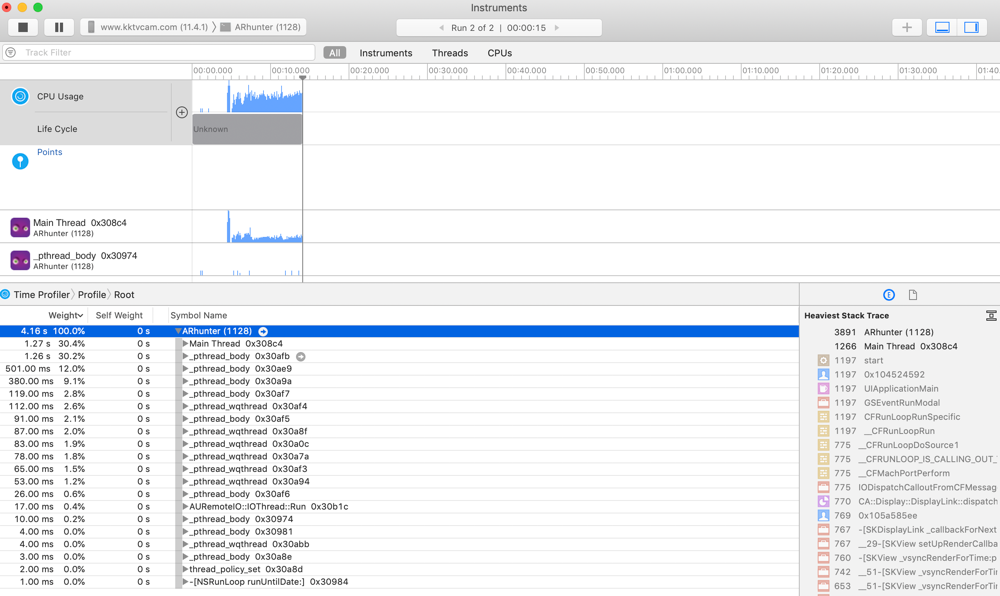1000x596 pixels.
Task: Select the Main Thread 0x308c4 track icon
Action: [x=20, y=228]
